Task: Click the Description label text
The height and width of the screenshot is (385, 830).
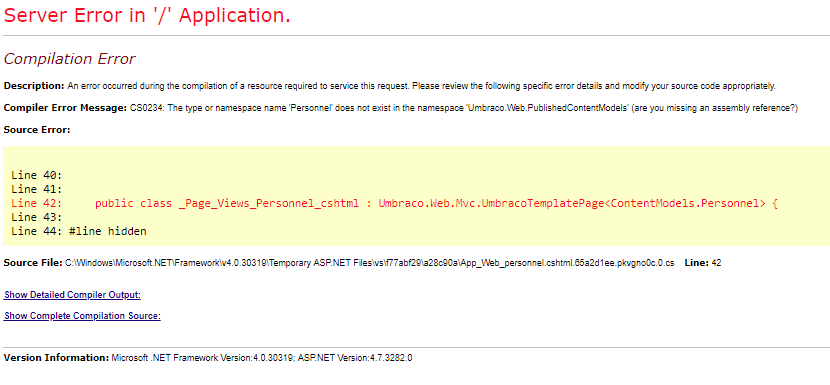Action: 34,86
